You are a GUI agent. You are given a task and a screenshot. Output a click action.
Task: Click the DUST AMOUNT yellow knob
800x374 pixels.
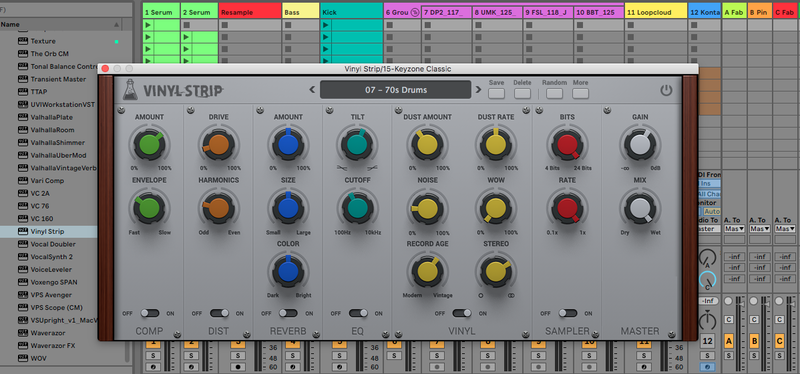(x=427, y=144)
